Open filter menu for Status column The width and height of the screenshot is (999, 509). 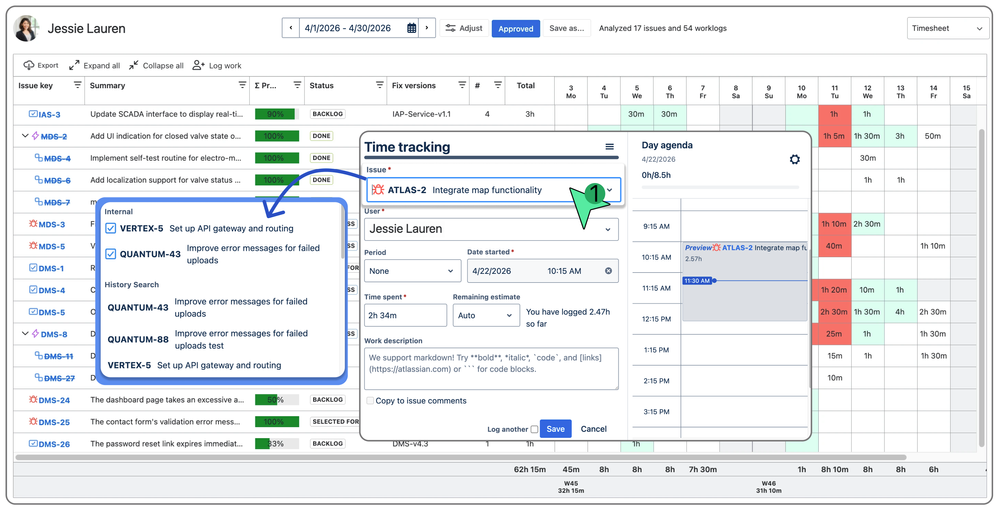tap(380, 85)
